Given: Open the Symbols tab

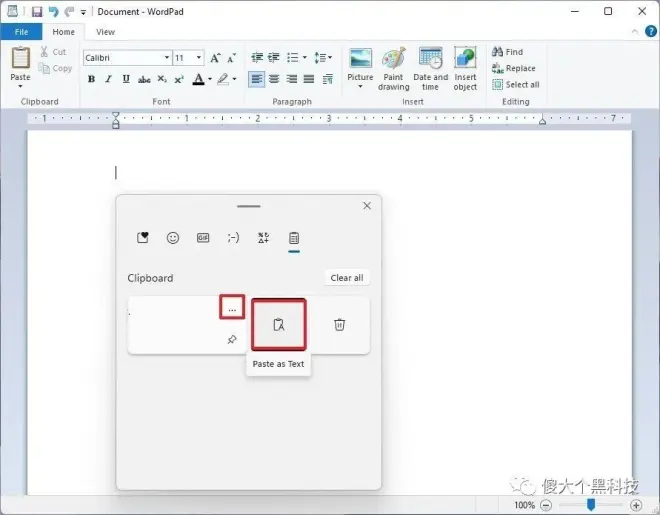Looking at the screenshot, I should click(x=263, y=238).
